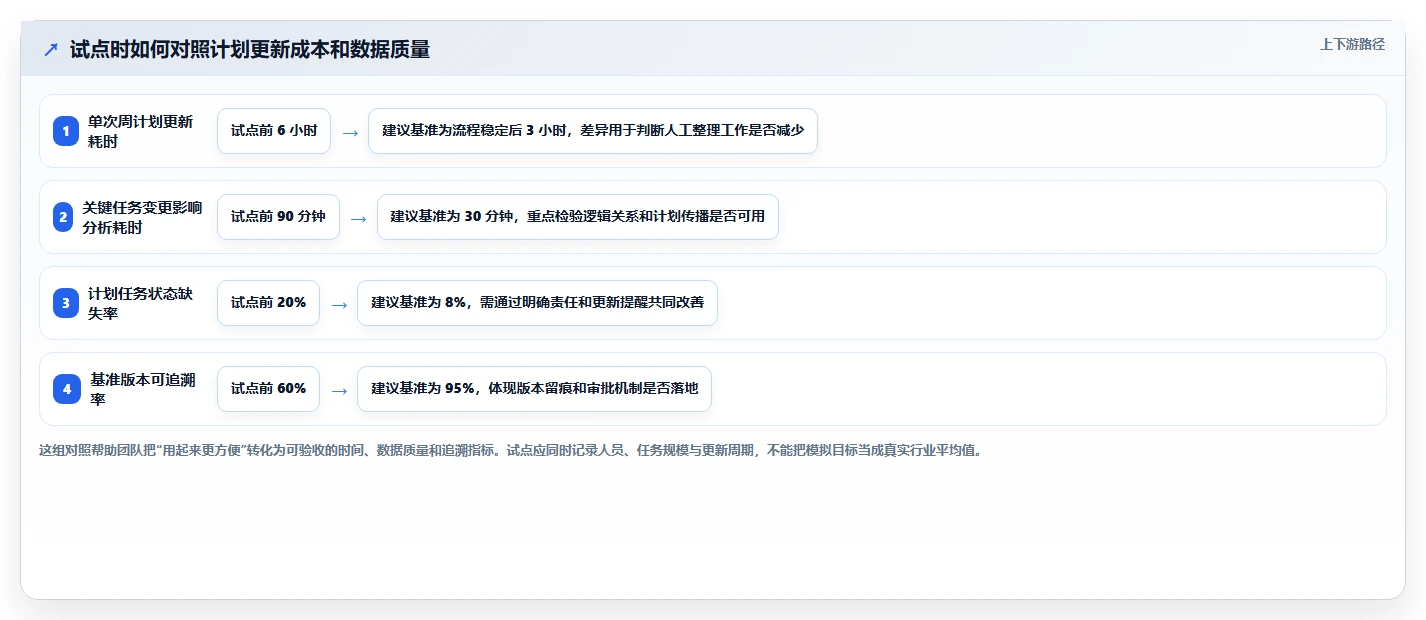
Task: Click the number 1 badge
Action: tap(66, 131)
